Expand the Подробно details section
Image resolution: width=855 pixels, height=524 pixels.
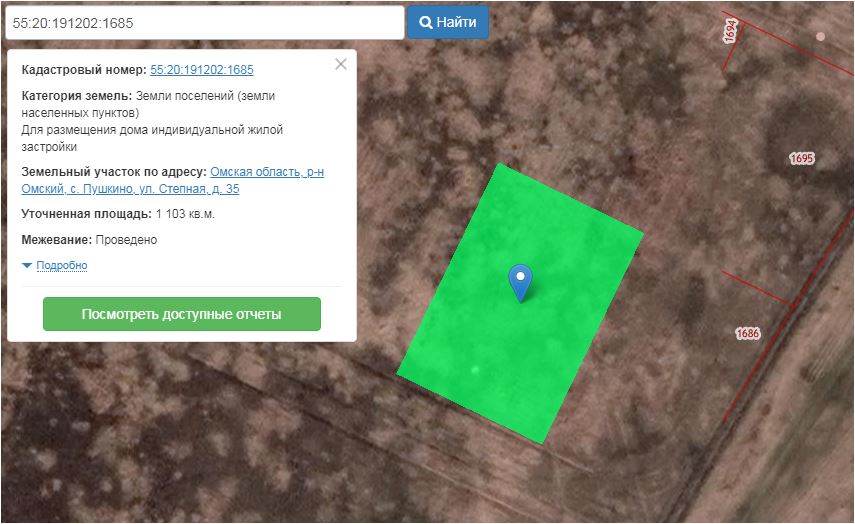[x=62, y=265]
